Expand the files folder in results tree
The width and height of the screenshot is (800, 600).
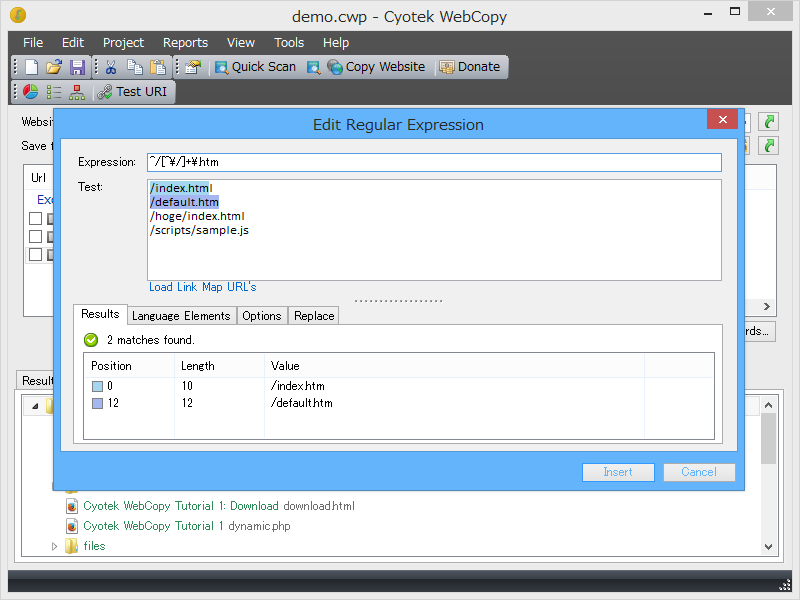point(54,546)
